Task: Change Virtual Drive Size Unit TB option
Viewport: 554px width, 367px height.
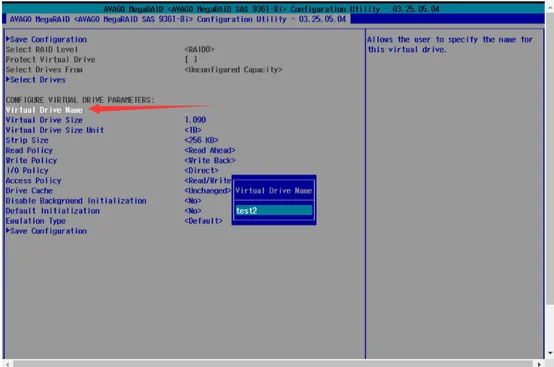Action: (x=193, y=130)
